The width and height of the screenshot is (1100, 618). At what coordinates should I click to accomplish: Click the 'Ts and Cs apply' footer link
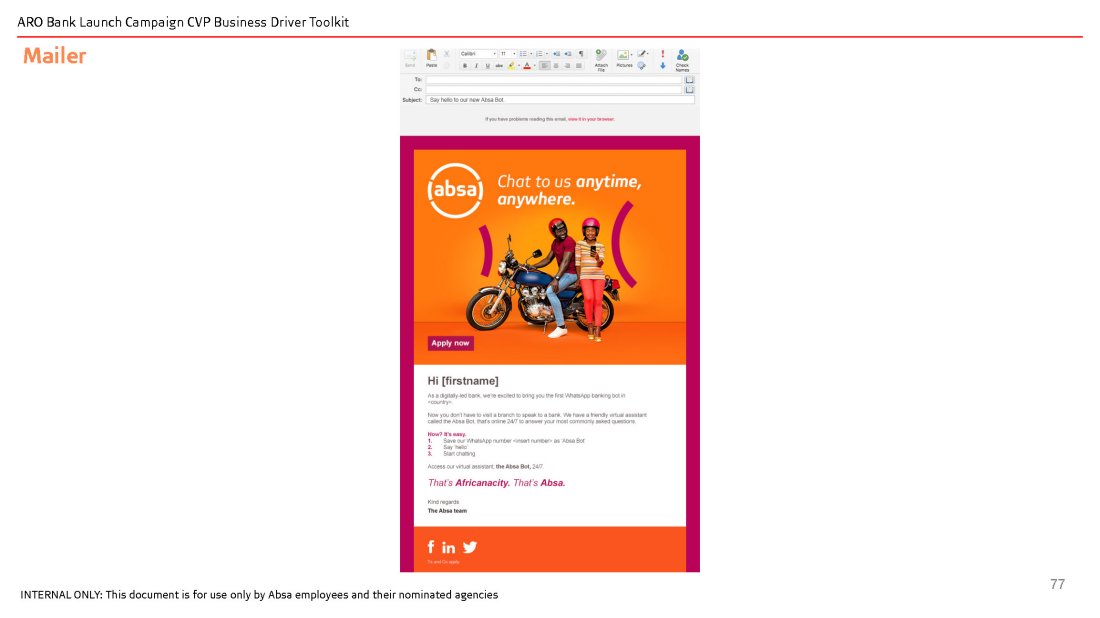pyautogui.click(x=443, y=562)
